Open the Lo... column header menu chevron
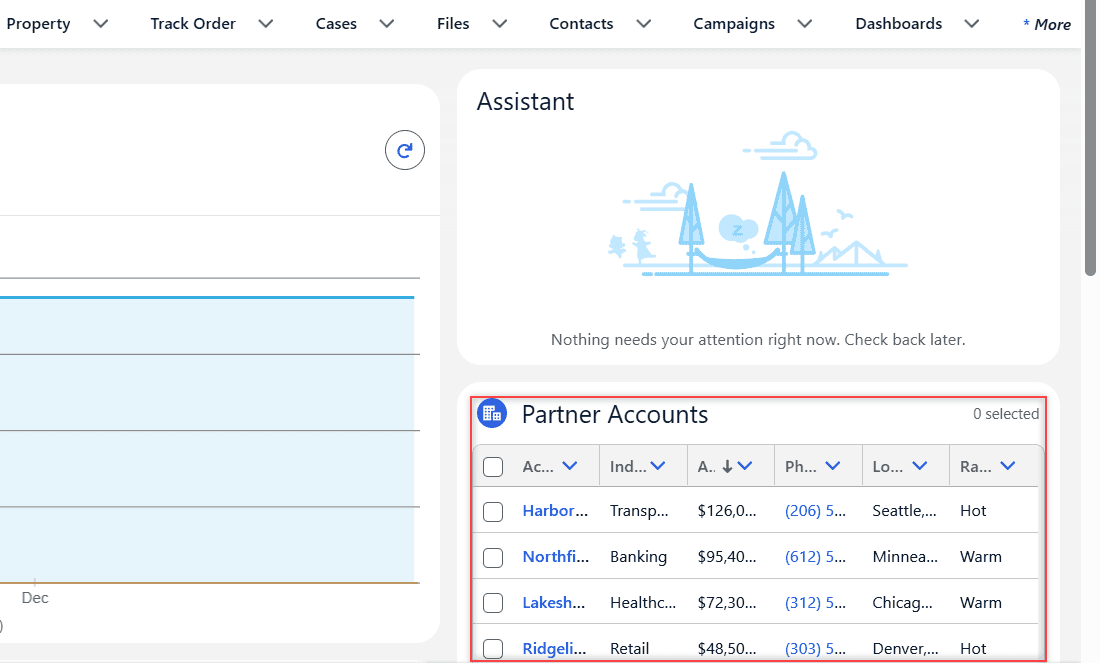Image resolution: width=1100 pixels, height=663 pixels. 920,466
